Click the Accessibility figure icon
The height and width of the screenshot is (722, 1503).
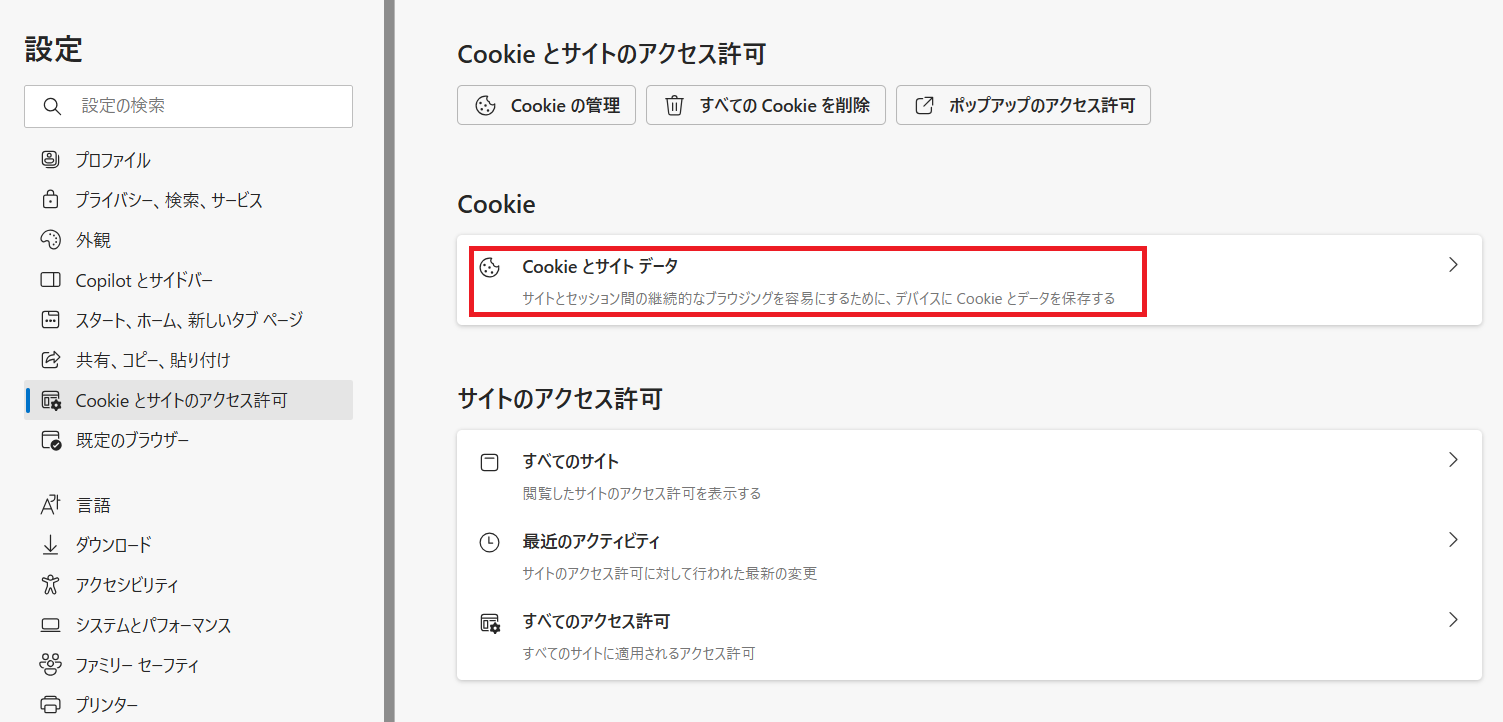(50, 585)
